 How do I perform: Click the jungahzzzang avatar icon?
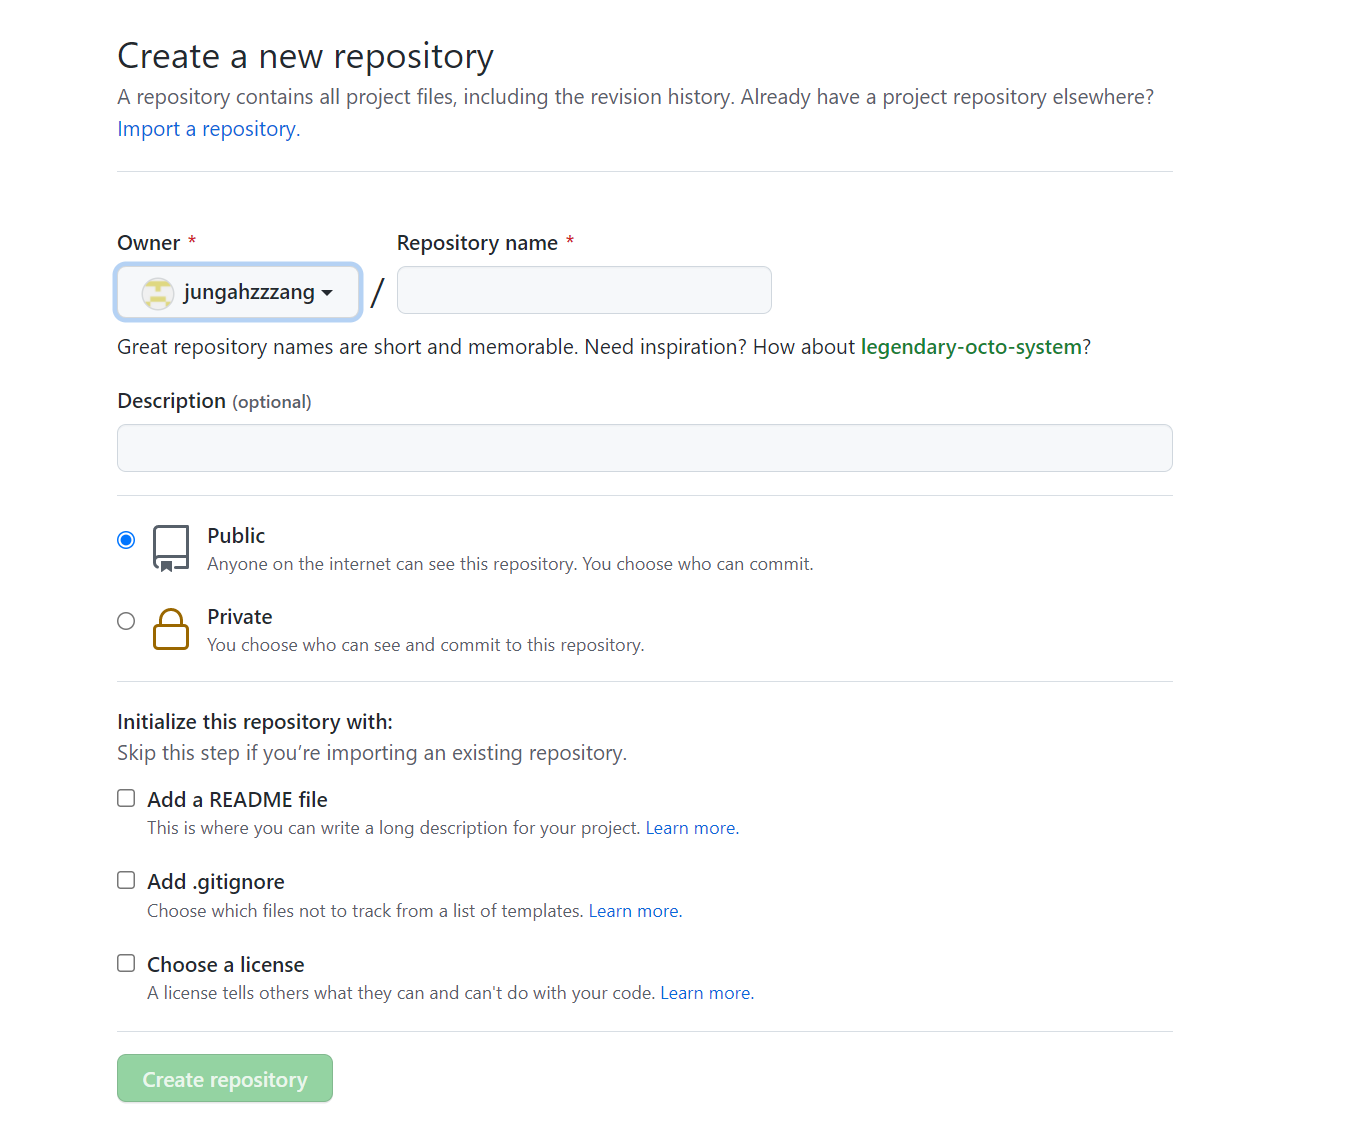pos(158,293)
